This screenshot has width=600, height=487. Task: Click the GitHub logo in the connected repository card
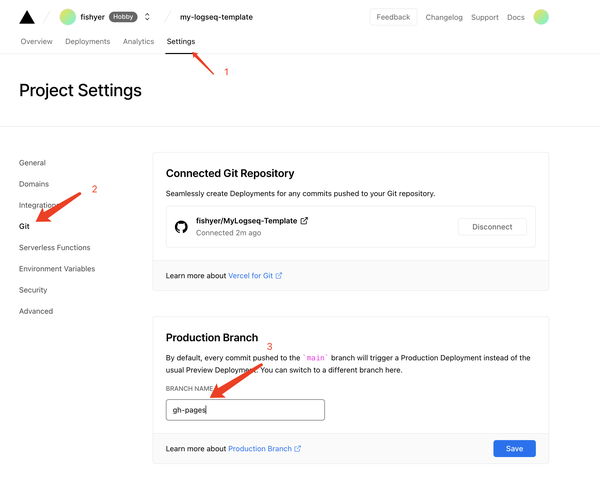(181, 227)
